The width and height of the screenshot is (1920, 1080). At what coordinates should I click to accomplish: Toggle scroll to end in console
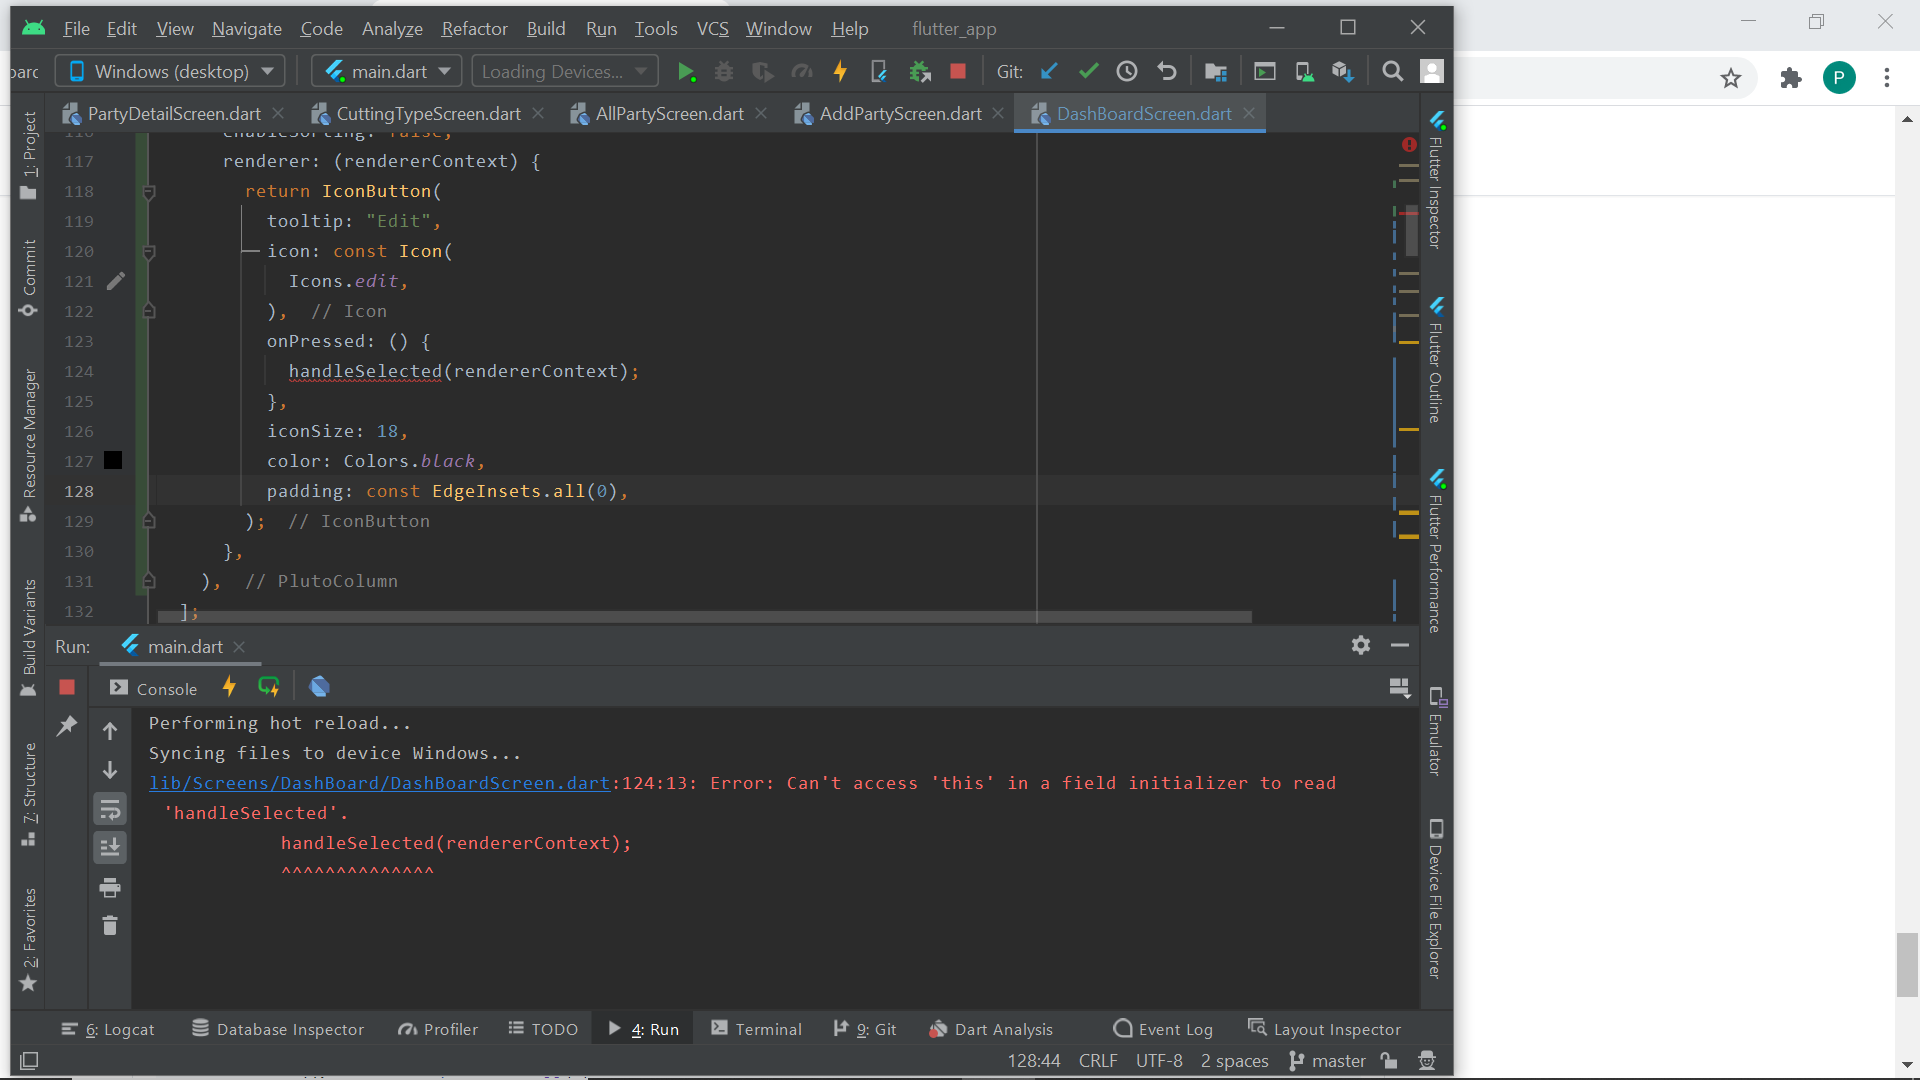pos(110,847)
